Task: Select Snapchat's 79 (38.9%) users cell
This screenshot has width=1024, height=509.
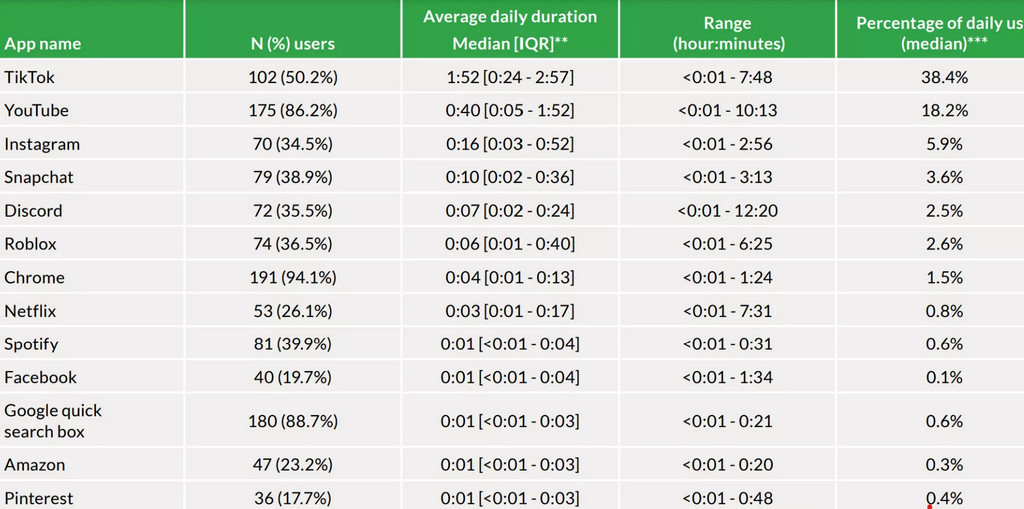Action: tap(292, 177)
